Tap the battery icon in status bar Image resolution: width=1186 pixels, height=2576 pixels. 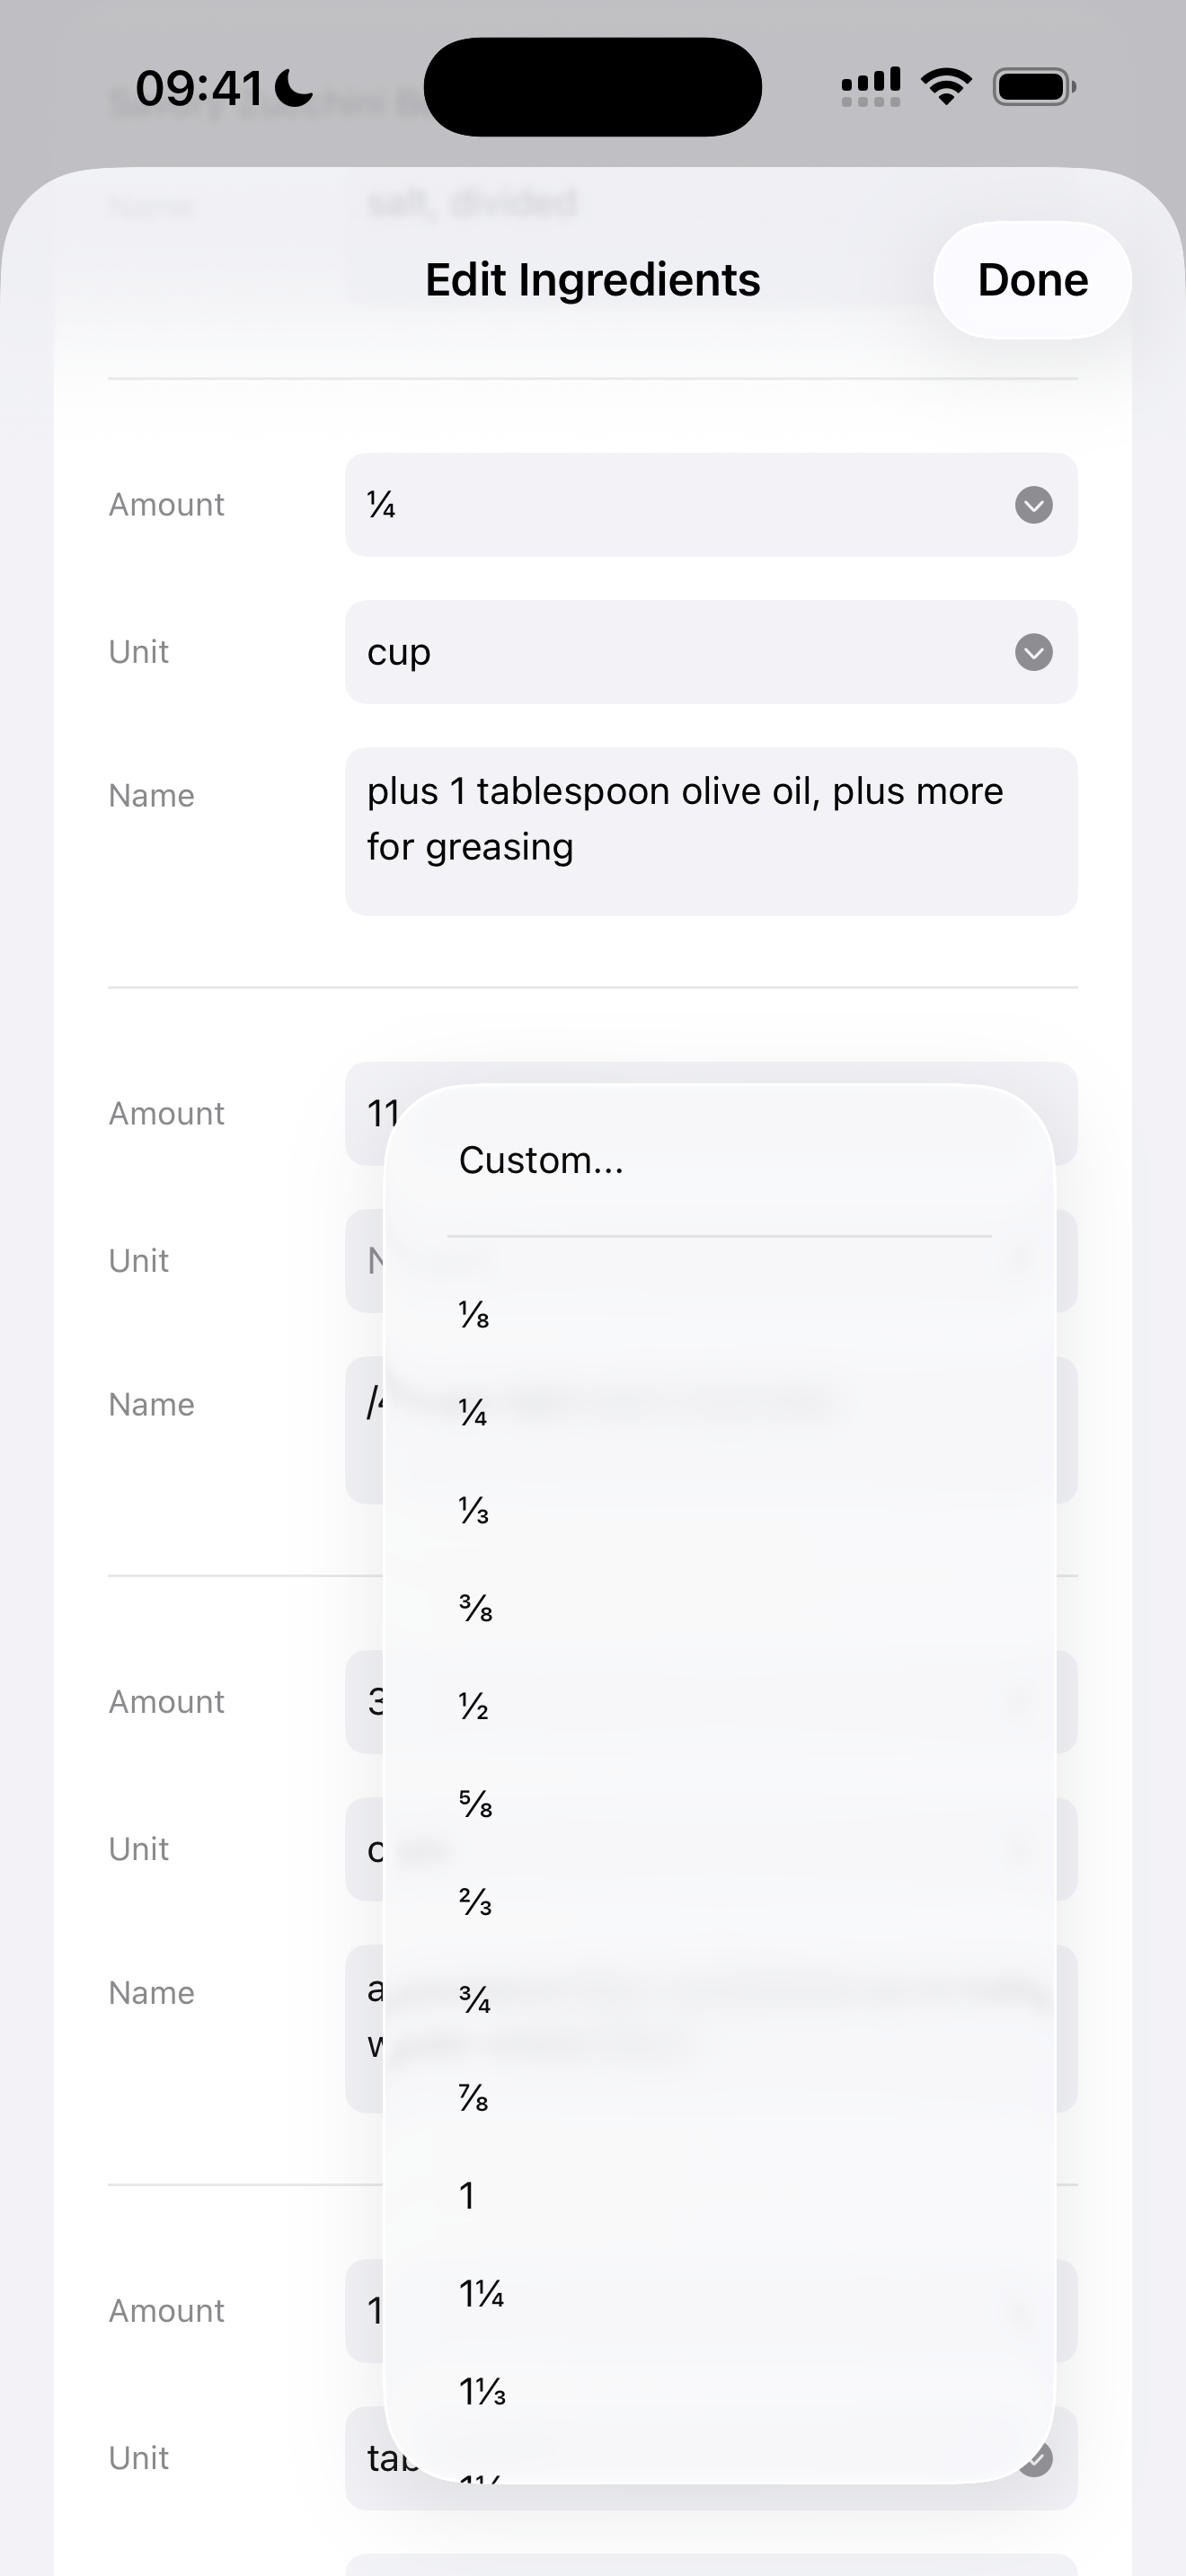1033,87
